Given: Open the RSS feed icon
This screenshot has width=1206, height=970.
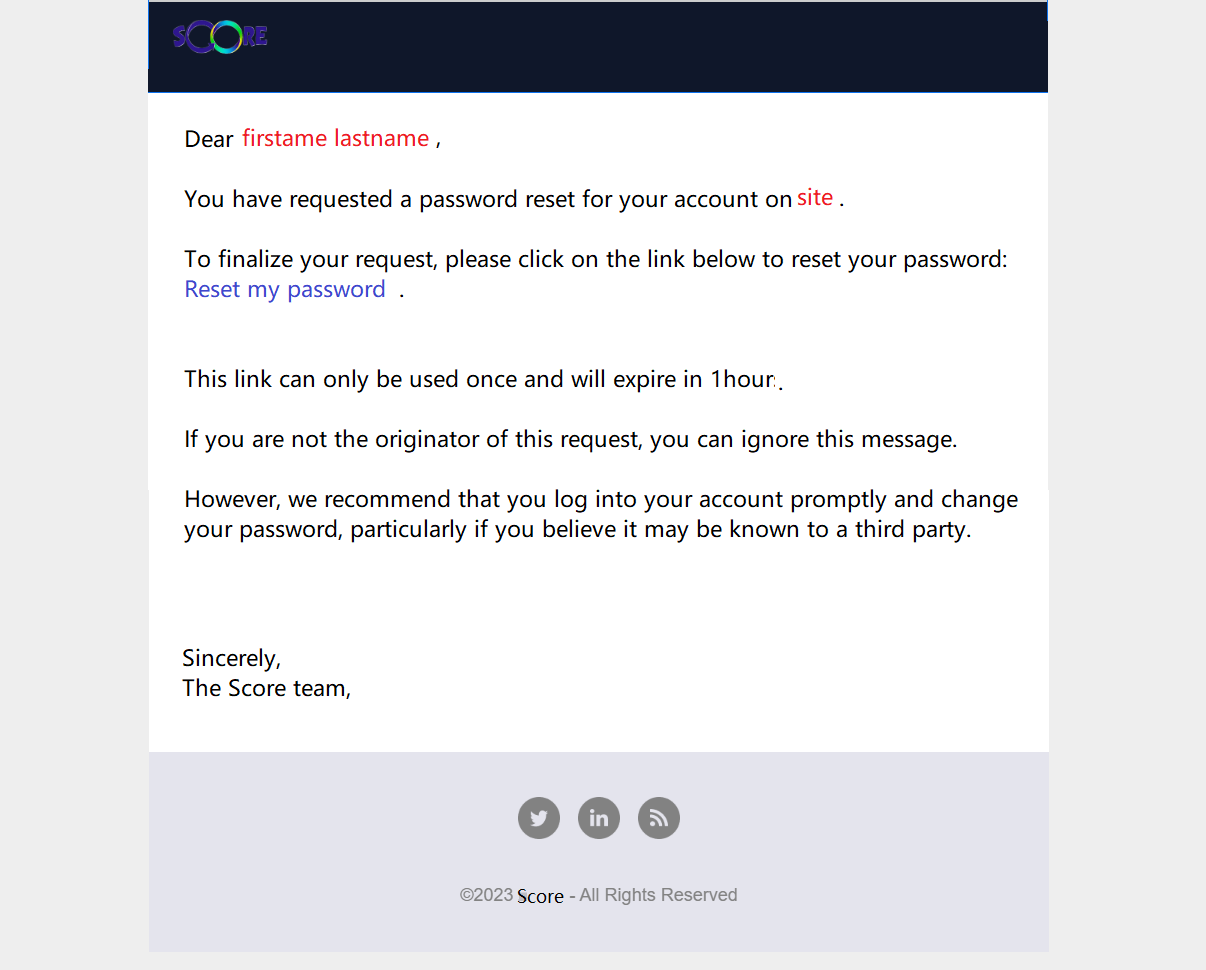Looking at the screenshot, I should 659,818.
